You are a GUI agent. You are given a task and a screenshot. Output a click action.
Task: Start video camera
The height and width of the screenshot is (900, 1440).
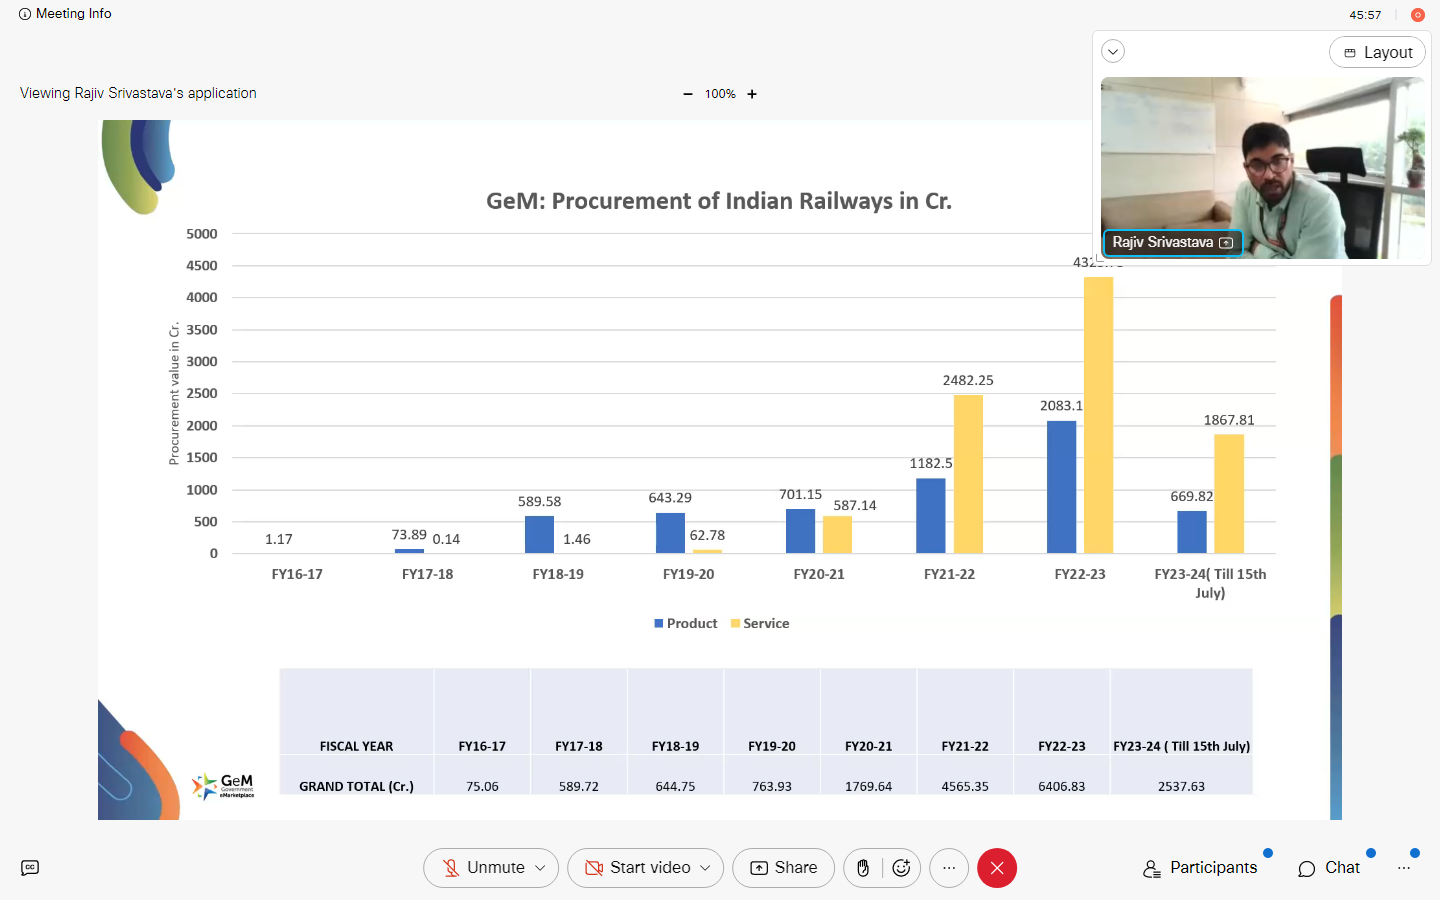click(638, 868)
